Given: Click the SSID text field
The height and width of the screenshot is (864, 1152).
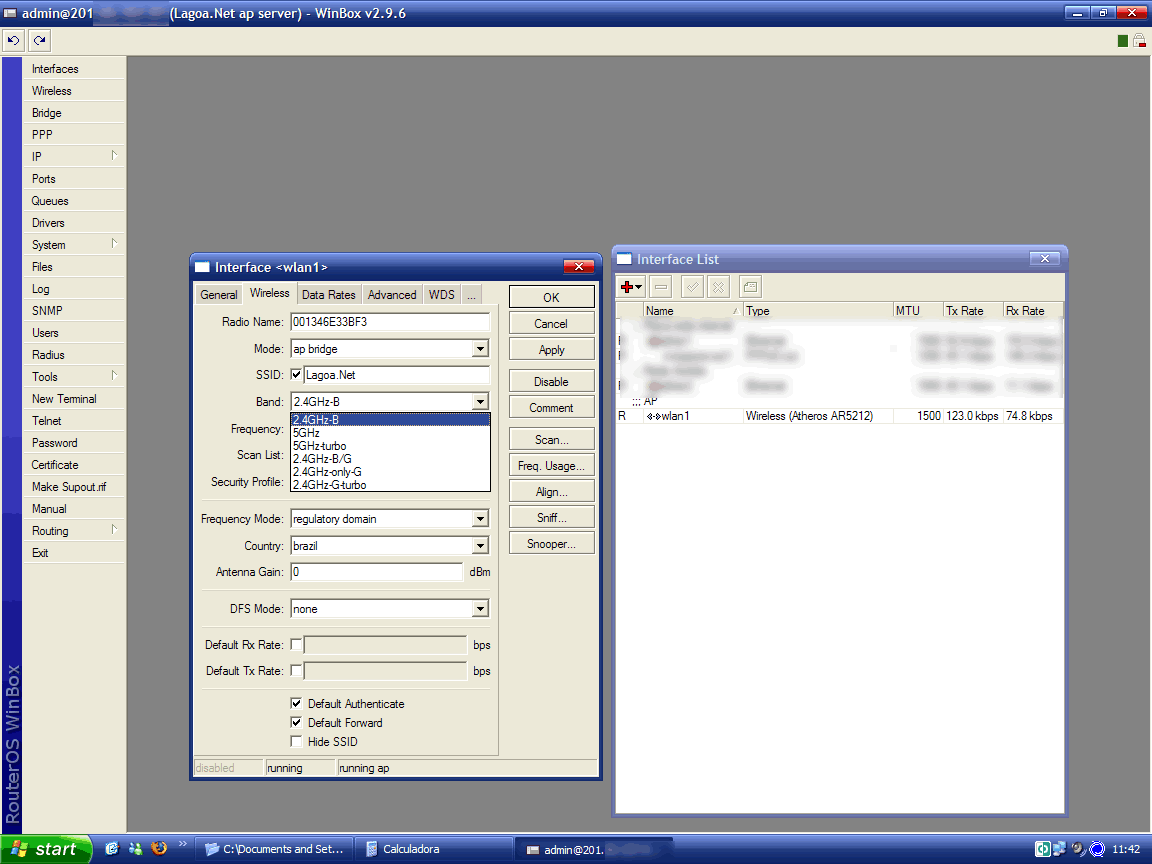Looking at the screenshot, I should tap(397, 375).
